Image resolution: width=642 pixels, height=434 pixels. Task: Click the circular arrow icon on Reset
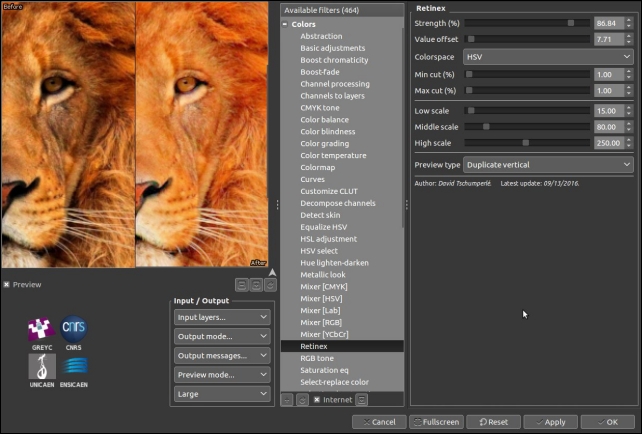click(483, 422)
